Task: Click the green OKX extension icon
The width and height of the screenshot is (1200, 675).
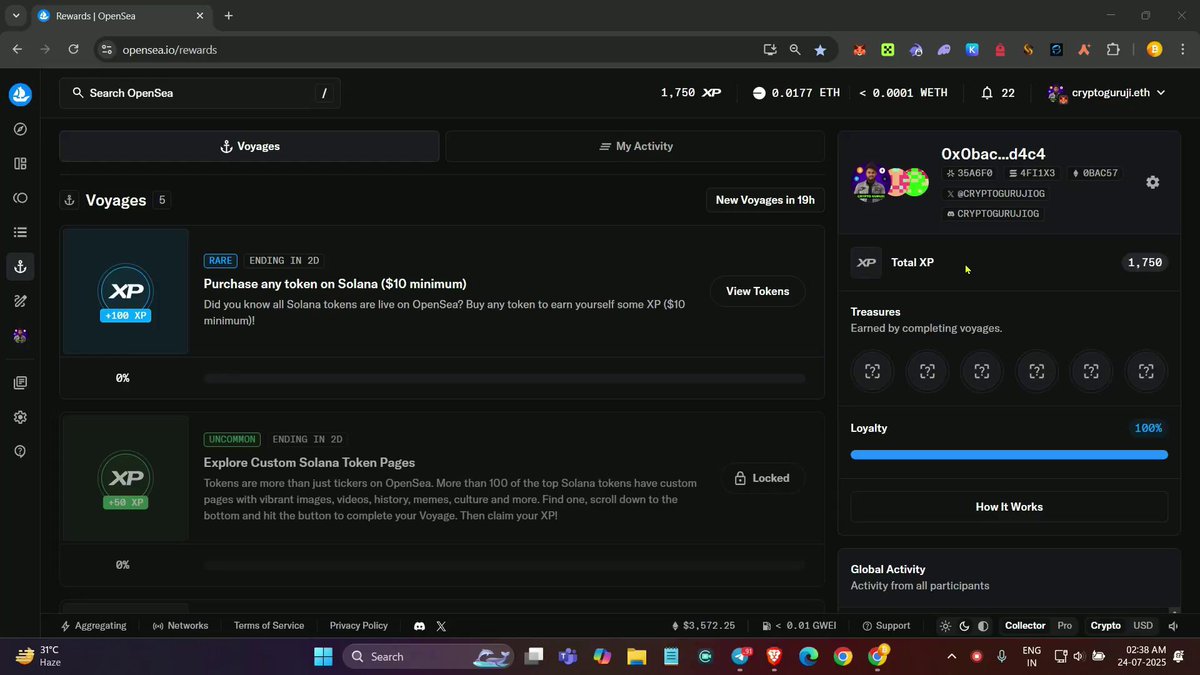Action: [887, 49]
